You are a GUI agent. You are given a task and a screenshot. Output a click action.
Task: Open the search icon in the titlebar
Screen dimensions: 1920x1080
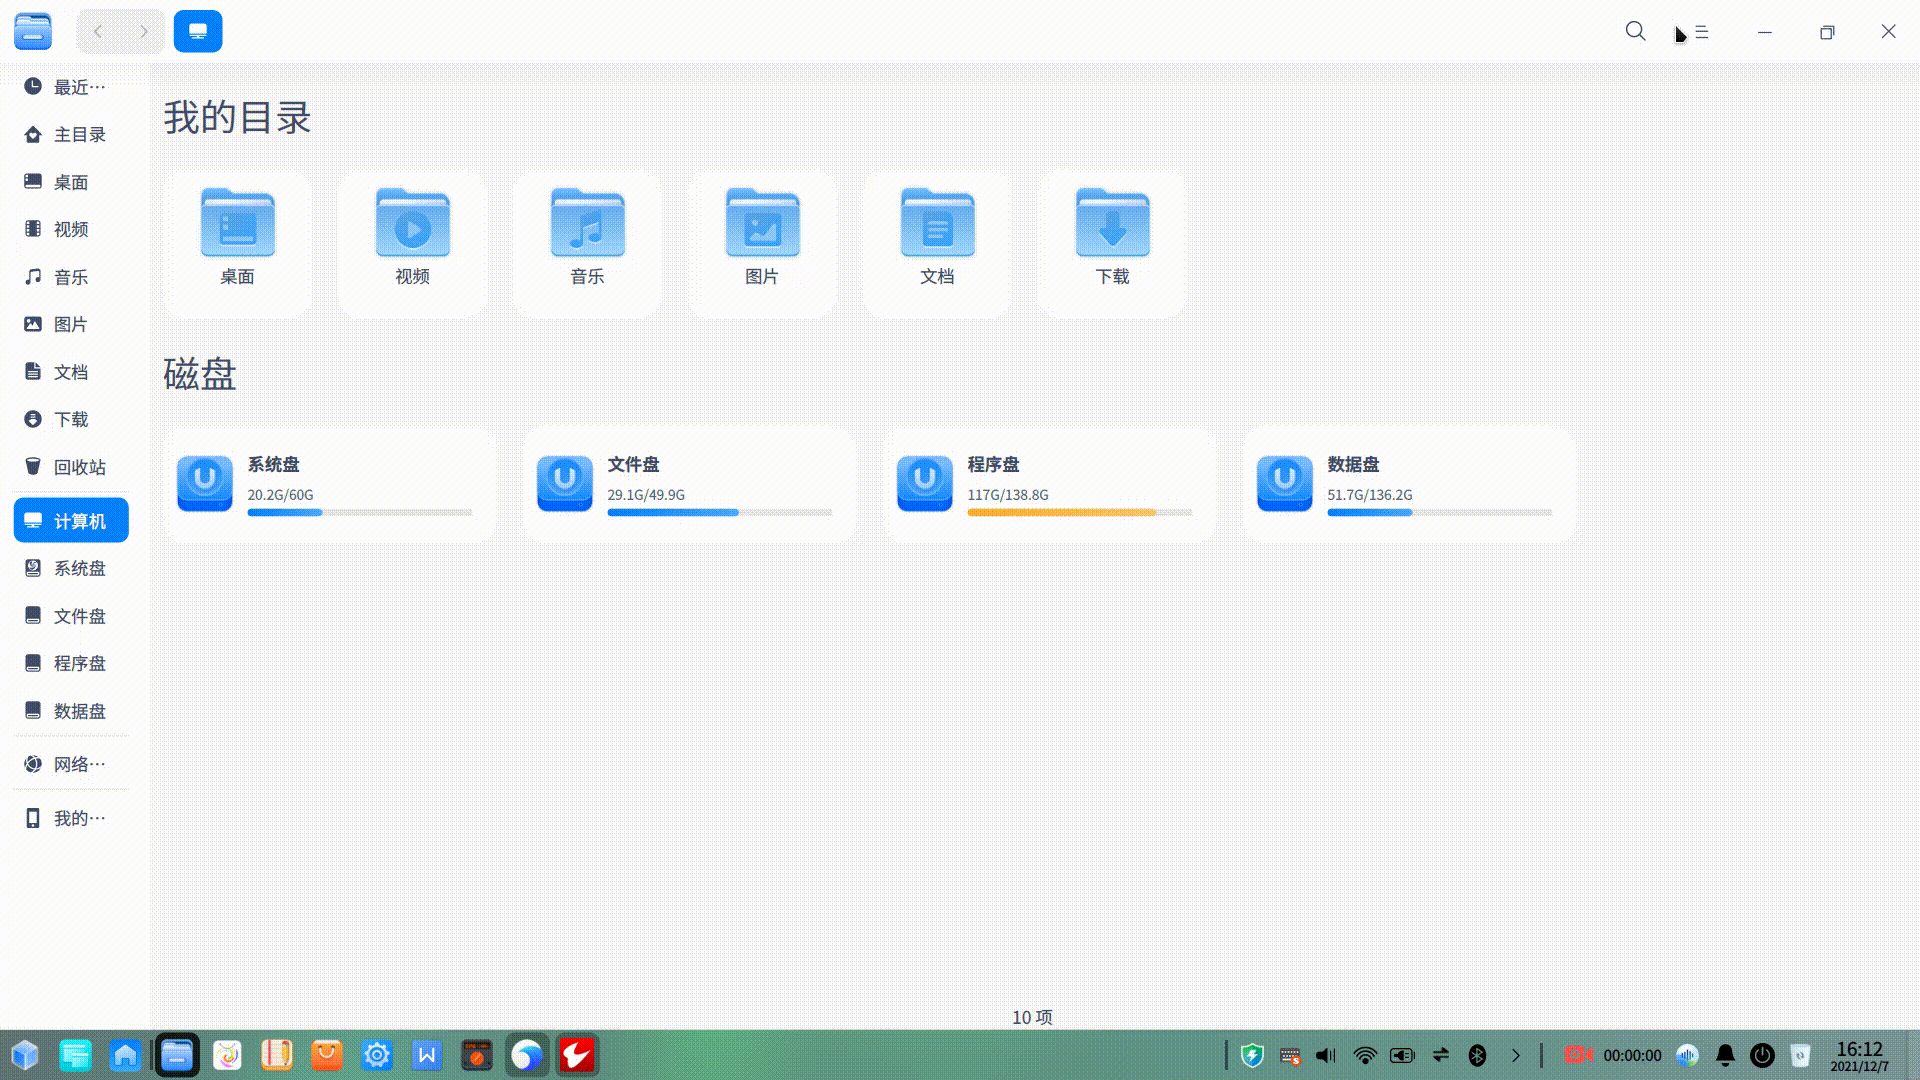[1634, 32]
